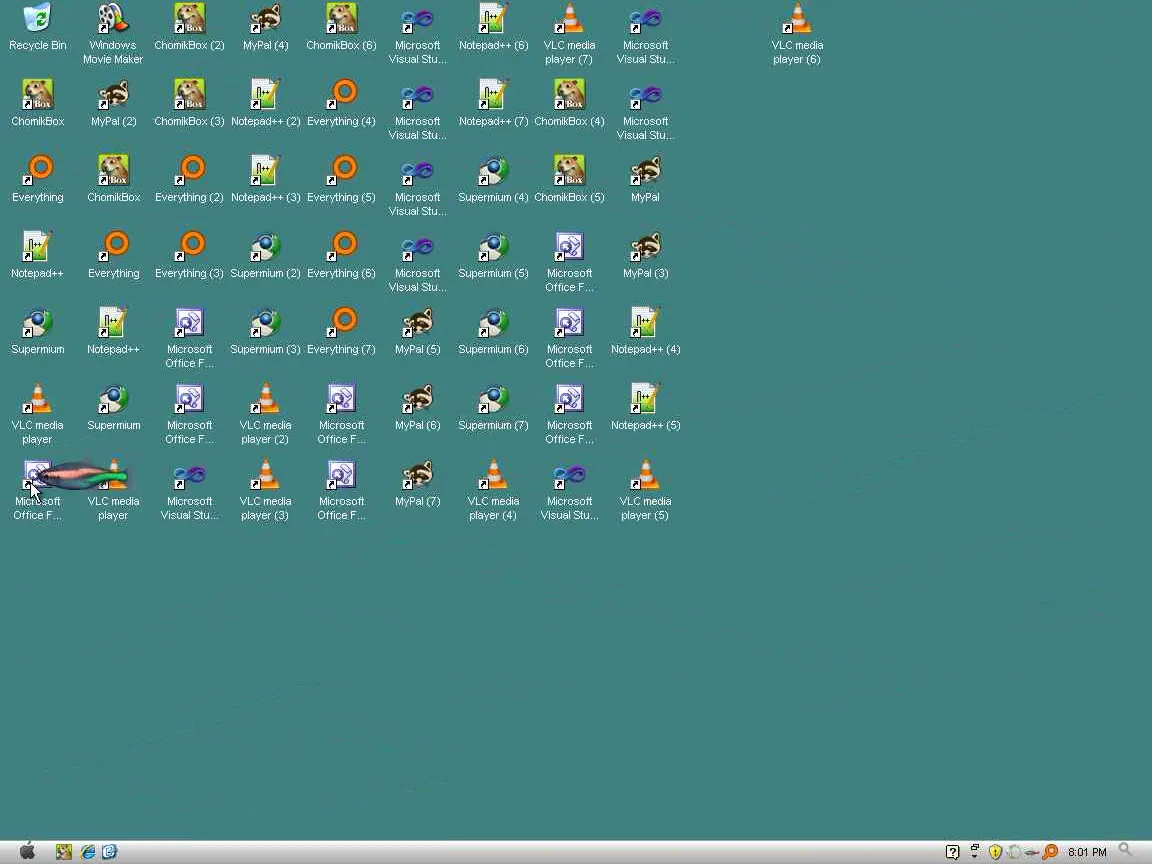Open the Apple logo start menu
The width and height of the screenshot is (1152, 864).
click(x=27, y=851)
